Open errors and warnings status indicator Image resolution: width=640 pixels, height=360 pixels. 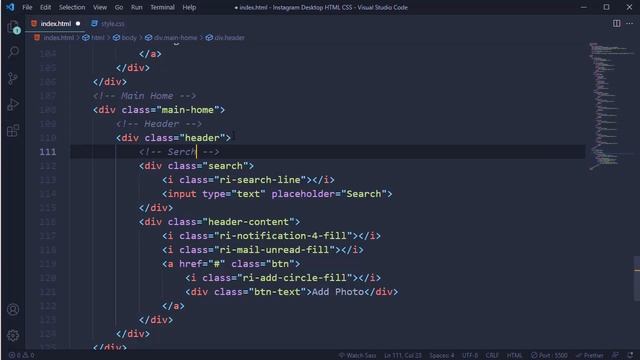(22, 355)
